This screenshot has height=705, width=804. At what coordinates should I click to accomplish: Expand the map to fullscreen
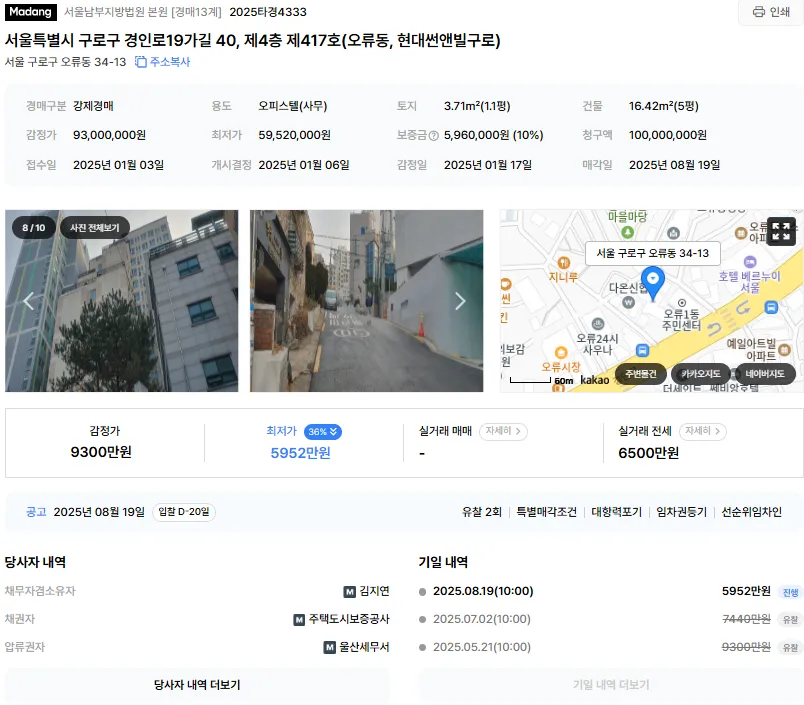[x=781, y=231]
